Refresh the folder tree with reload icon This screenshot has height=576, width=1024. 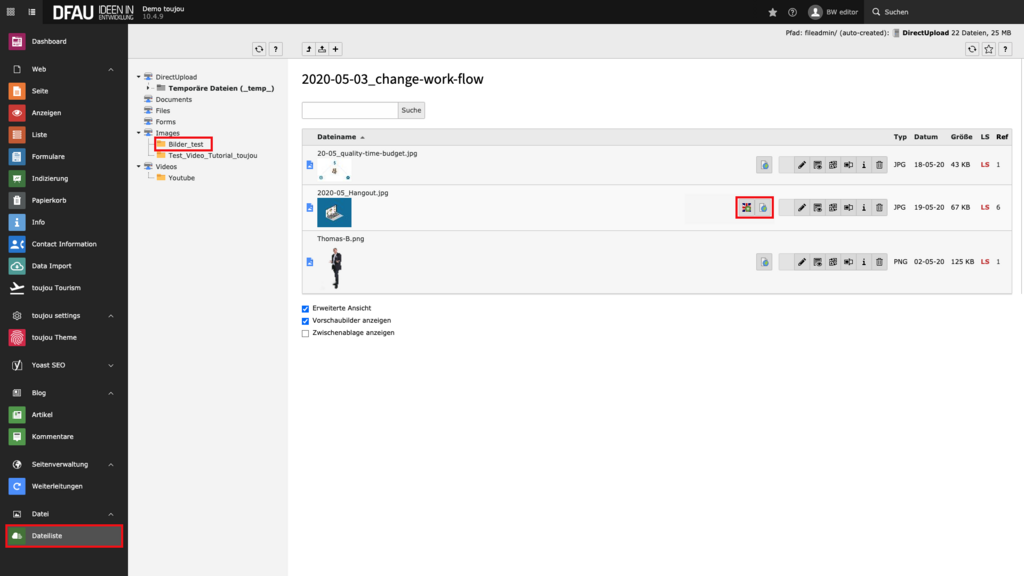tap(259, 49)
